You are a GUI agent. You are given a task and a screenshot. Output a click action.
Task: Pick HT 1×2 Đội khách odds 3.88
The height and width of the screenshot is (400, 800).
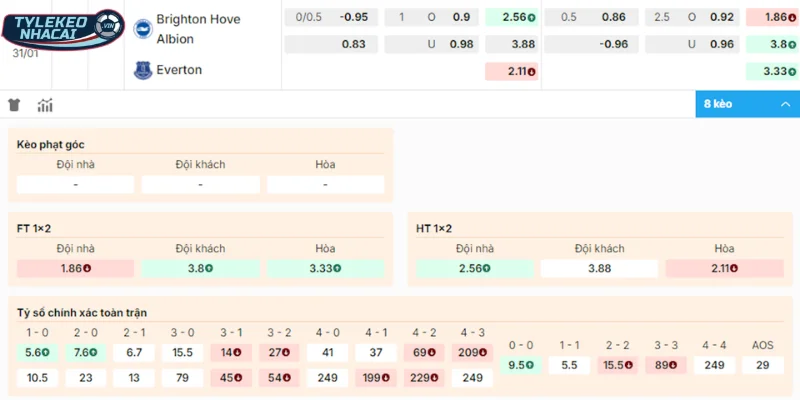[x=599, y=268]
